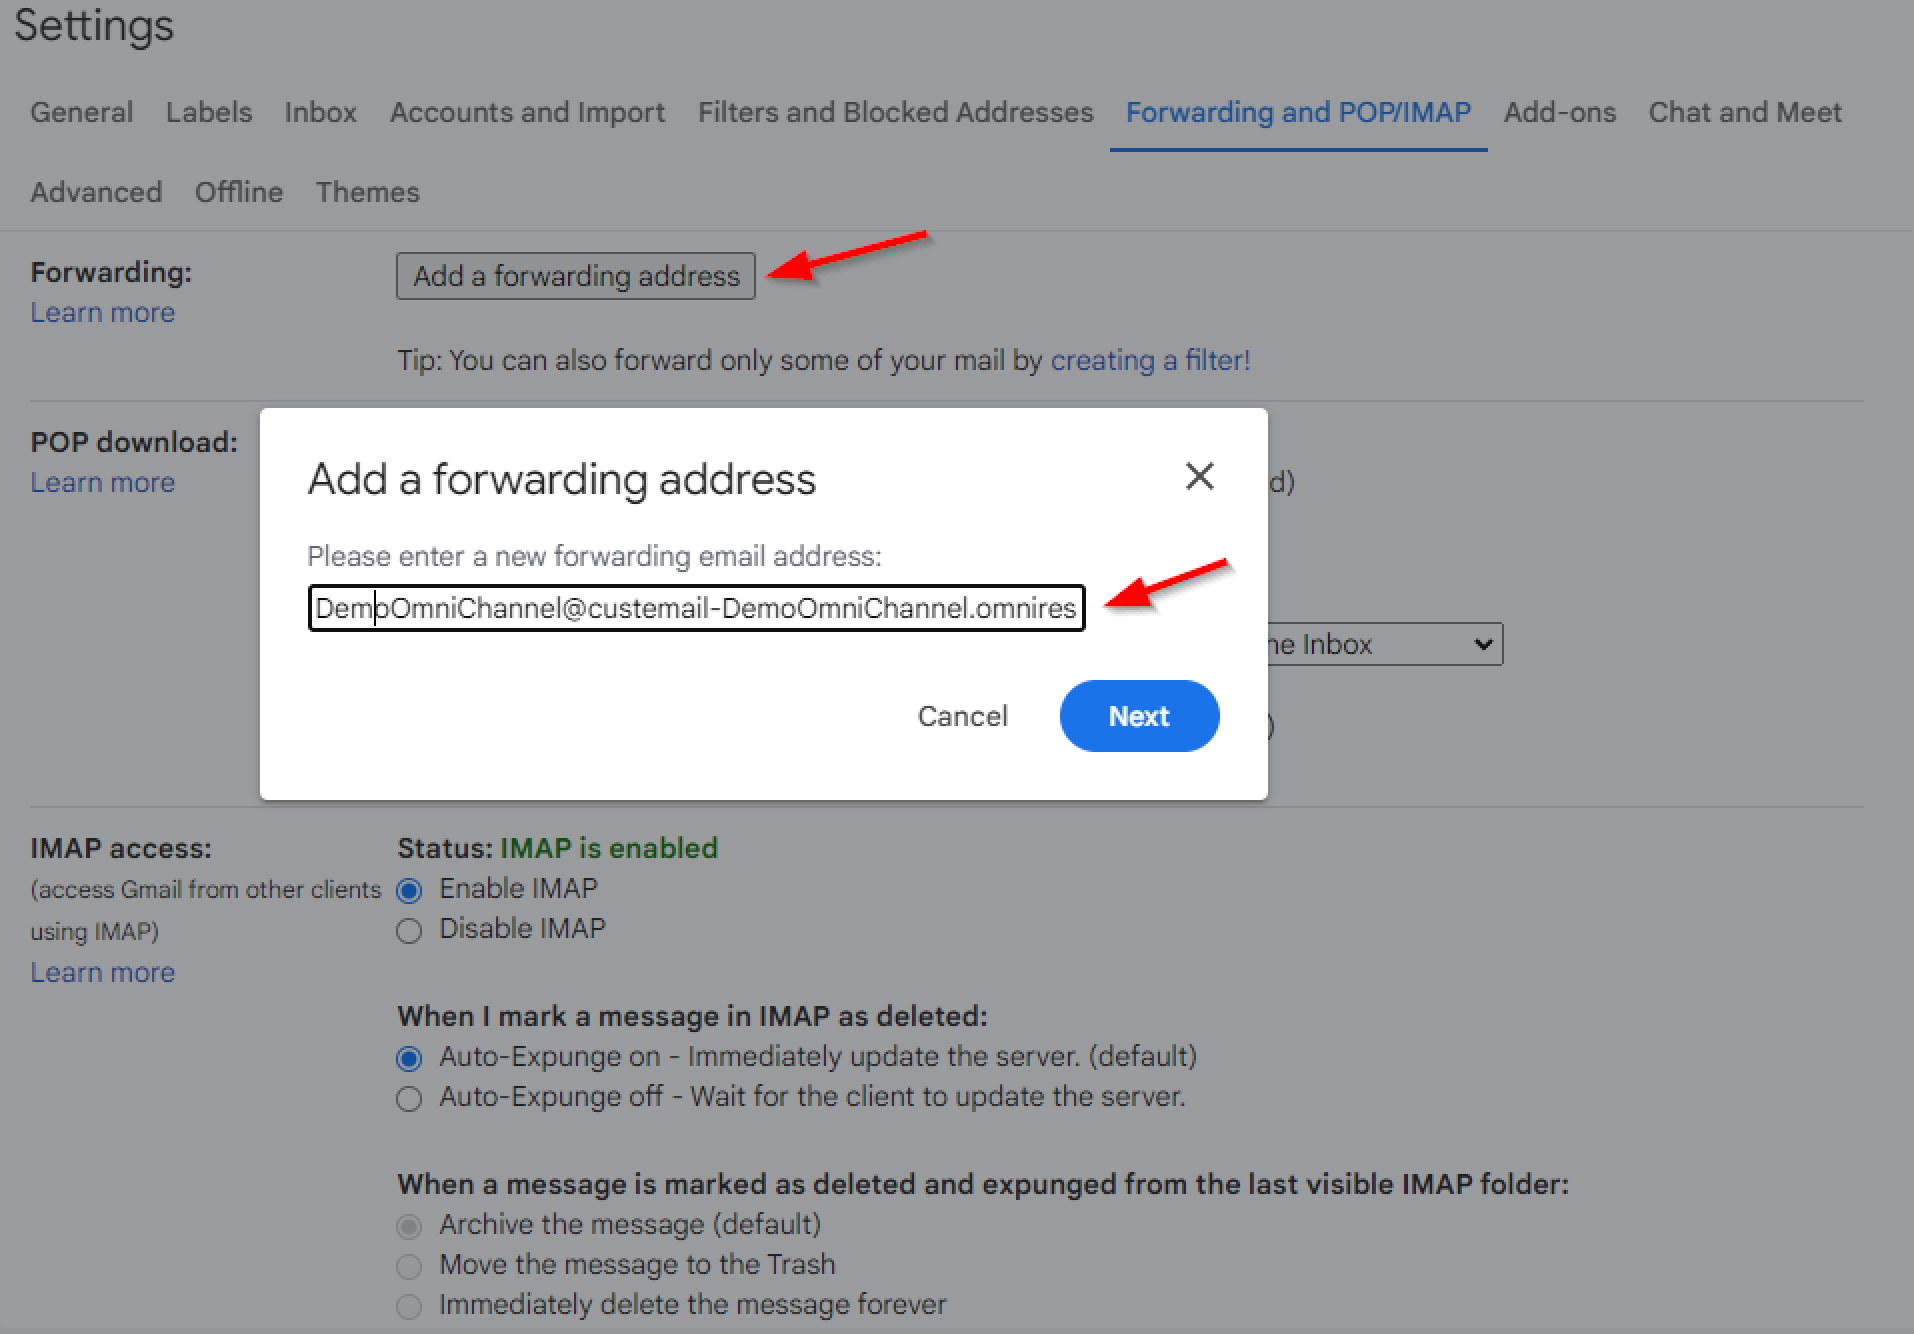
Task: Expand the Inbox dropdown behind dialog
Action: pos(1385,645)
